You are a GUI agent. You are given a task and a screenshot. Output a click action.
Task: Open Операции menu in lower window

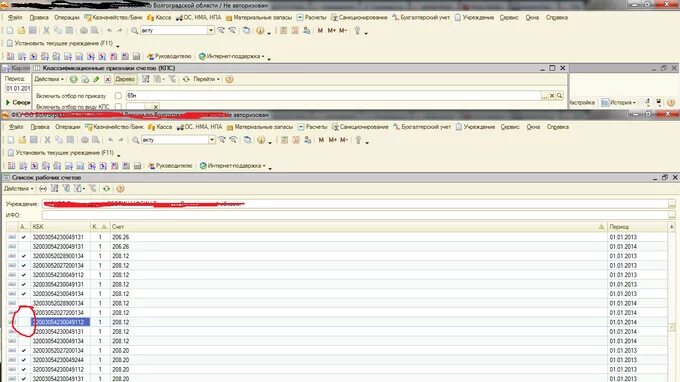click(x=68, y=127)
